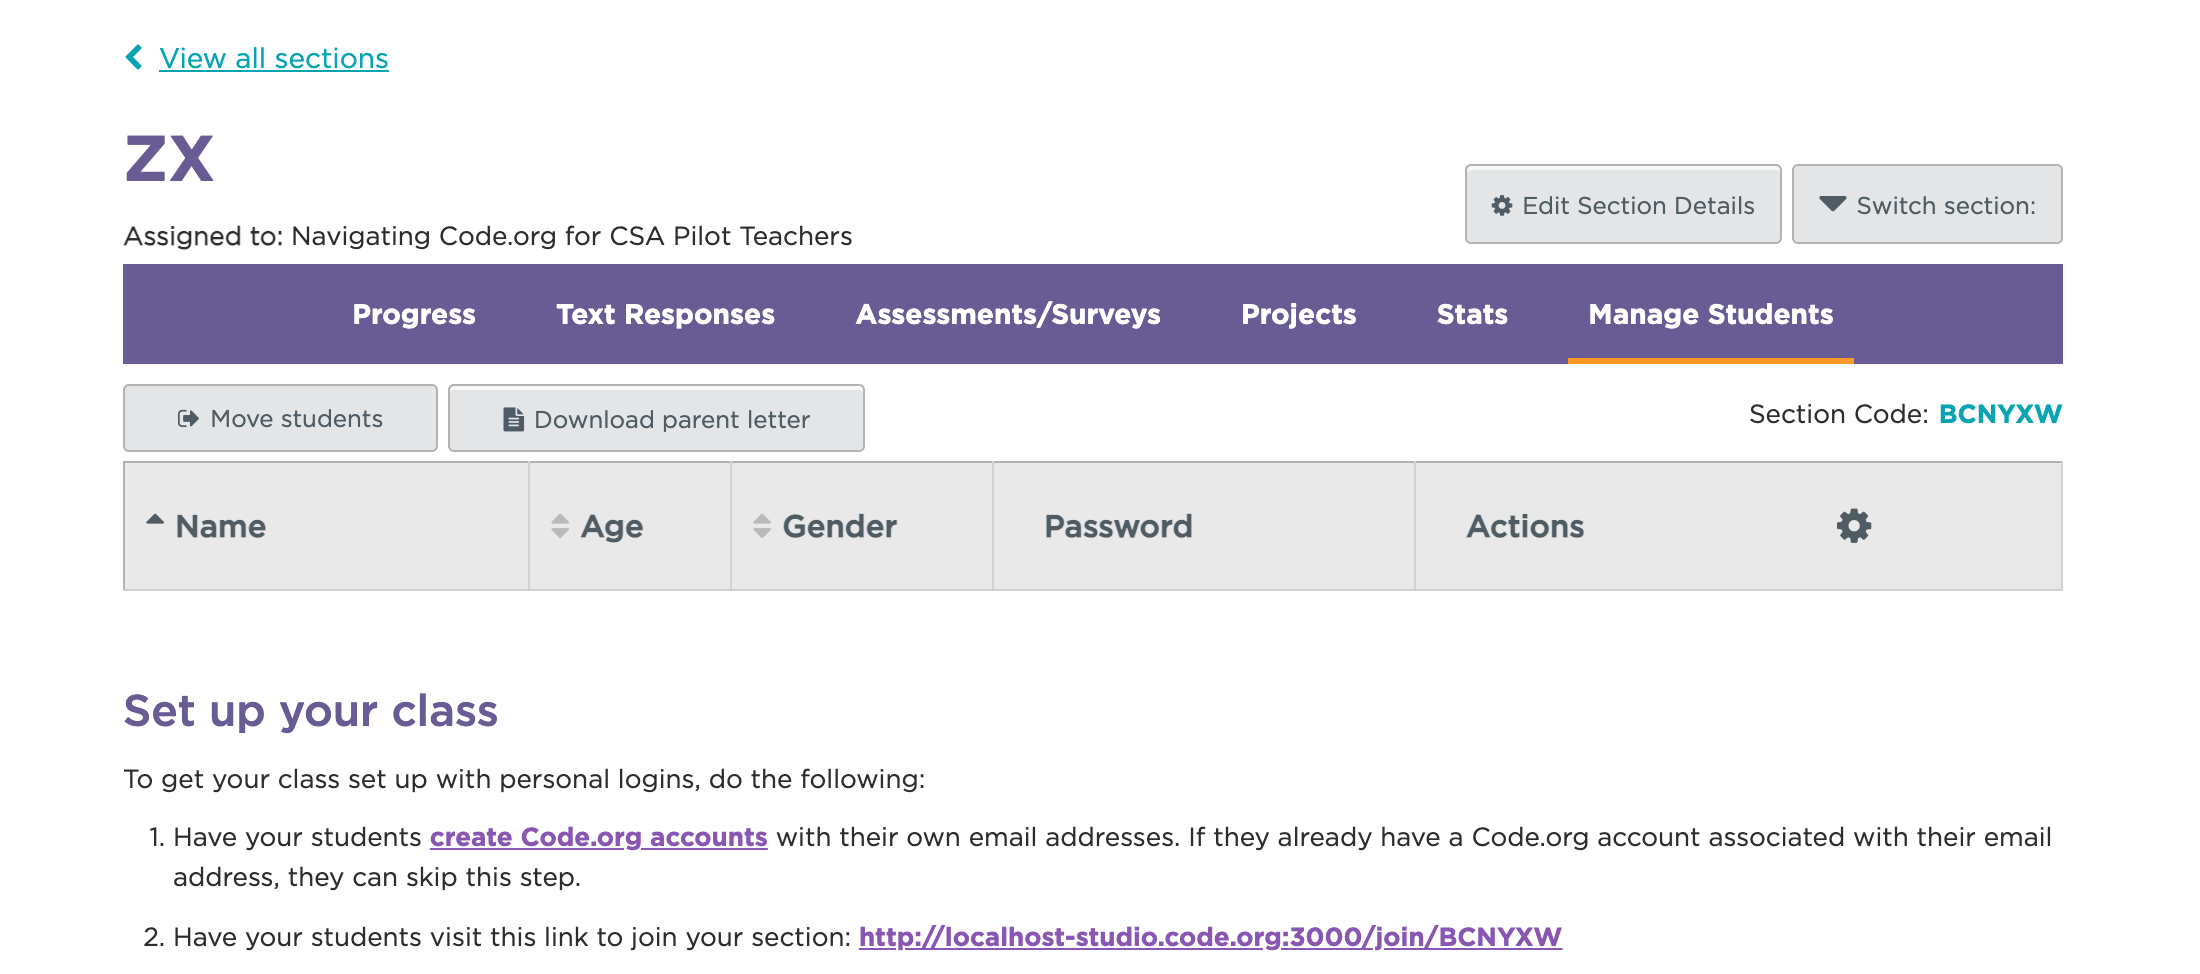
Task: Follow the View all sections link
Action: point(274,58)
